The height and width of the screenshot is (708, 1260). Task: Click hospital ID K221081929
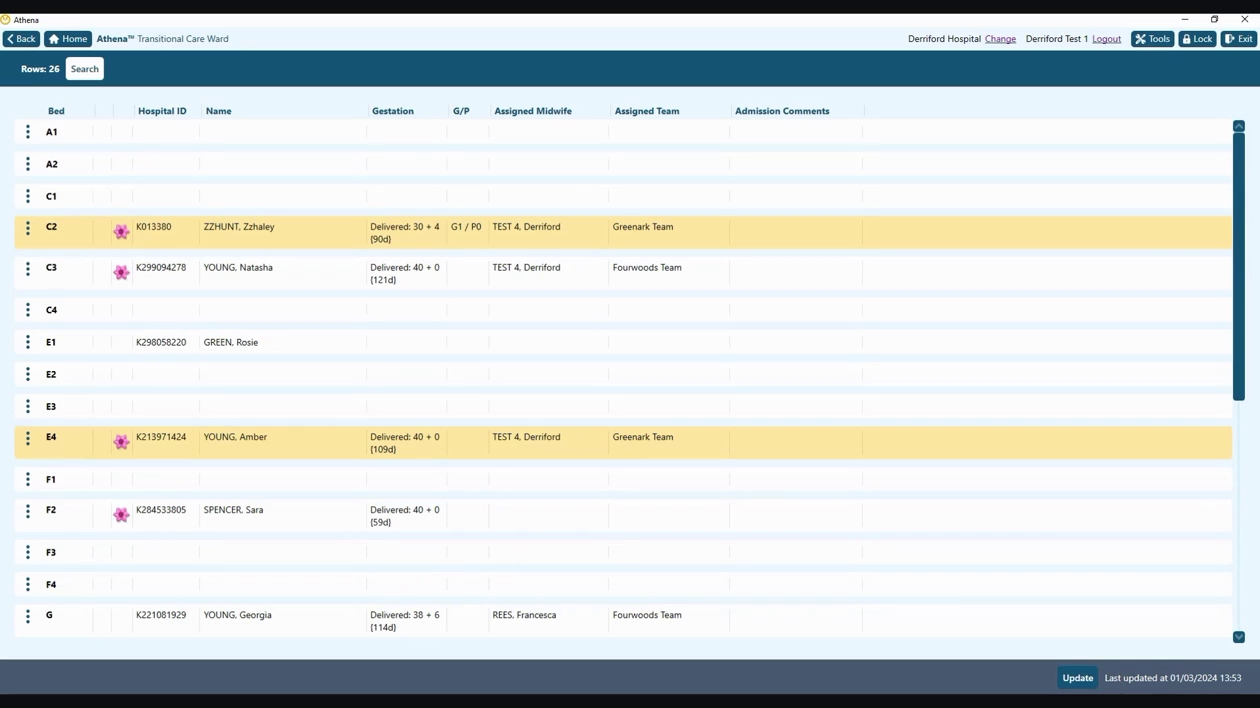(x=161, y=615)
